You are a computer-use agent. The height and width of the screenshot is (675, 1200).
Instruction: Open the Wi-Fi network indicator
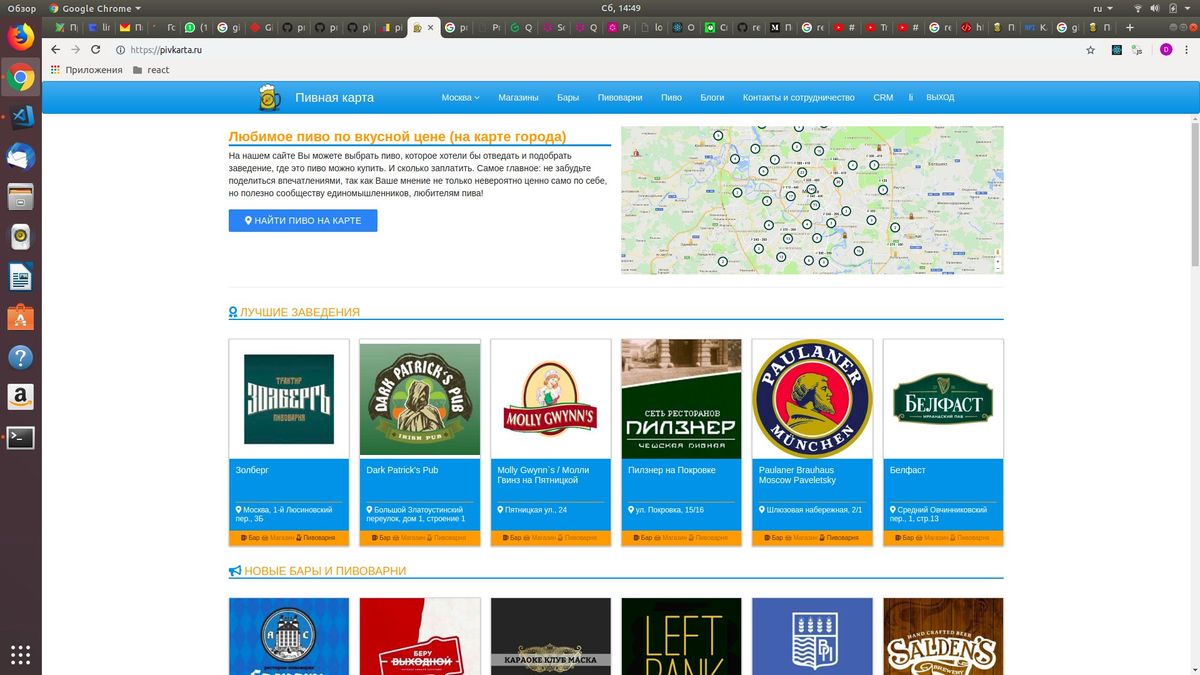pyautogui.click(x=1138, y=8)
